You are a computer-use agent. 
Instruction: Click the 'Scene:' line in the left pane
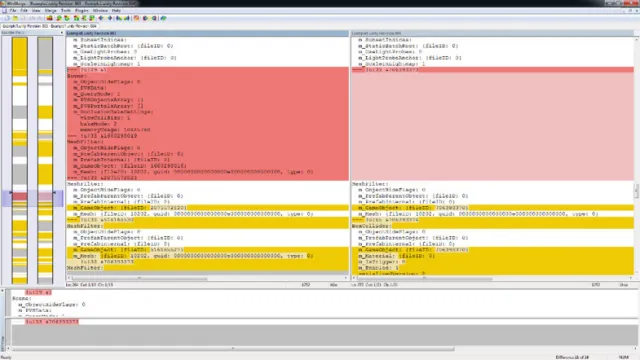coord(77,76)
